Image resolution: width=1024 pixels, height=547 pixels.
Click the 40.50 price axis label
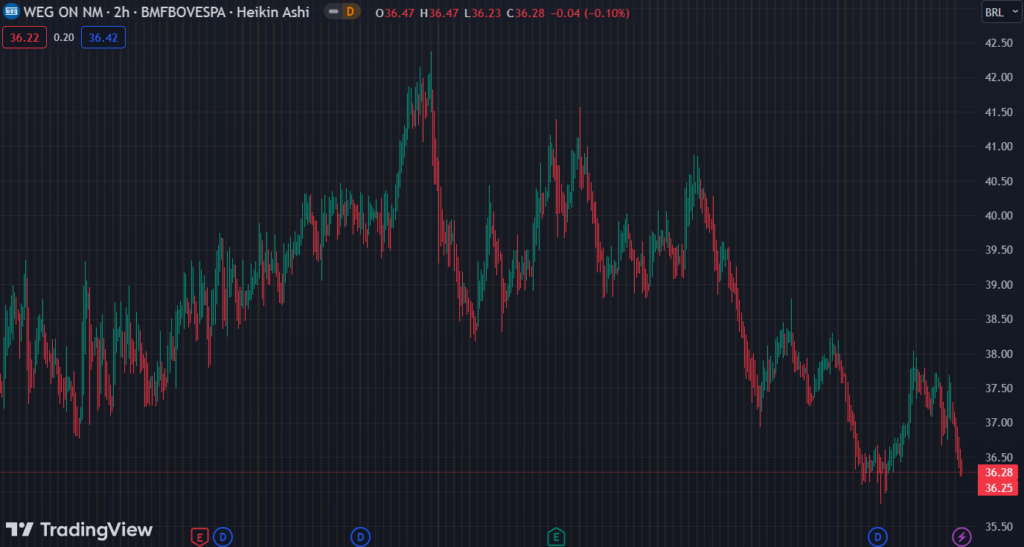pos(999,181)
